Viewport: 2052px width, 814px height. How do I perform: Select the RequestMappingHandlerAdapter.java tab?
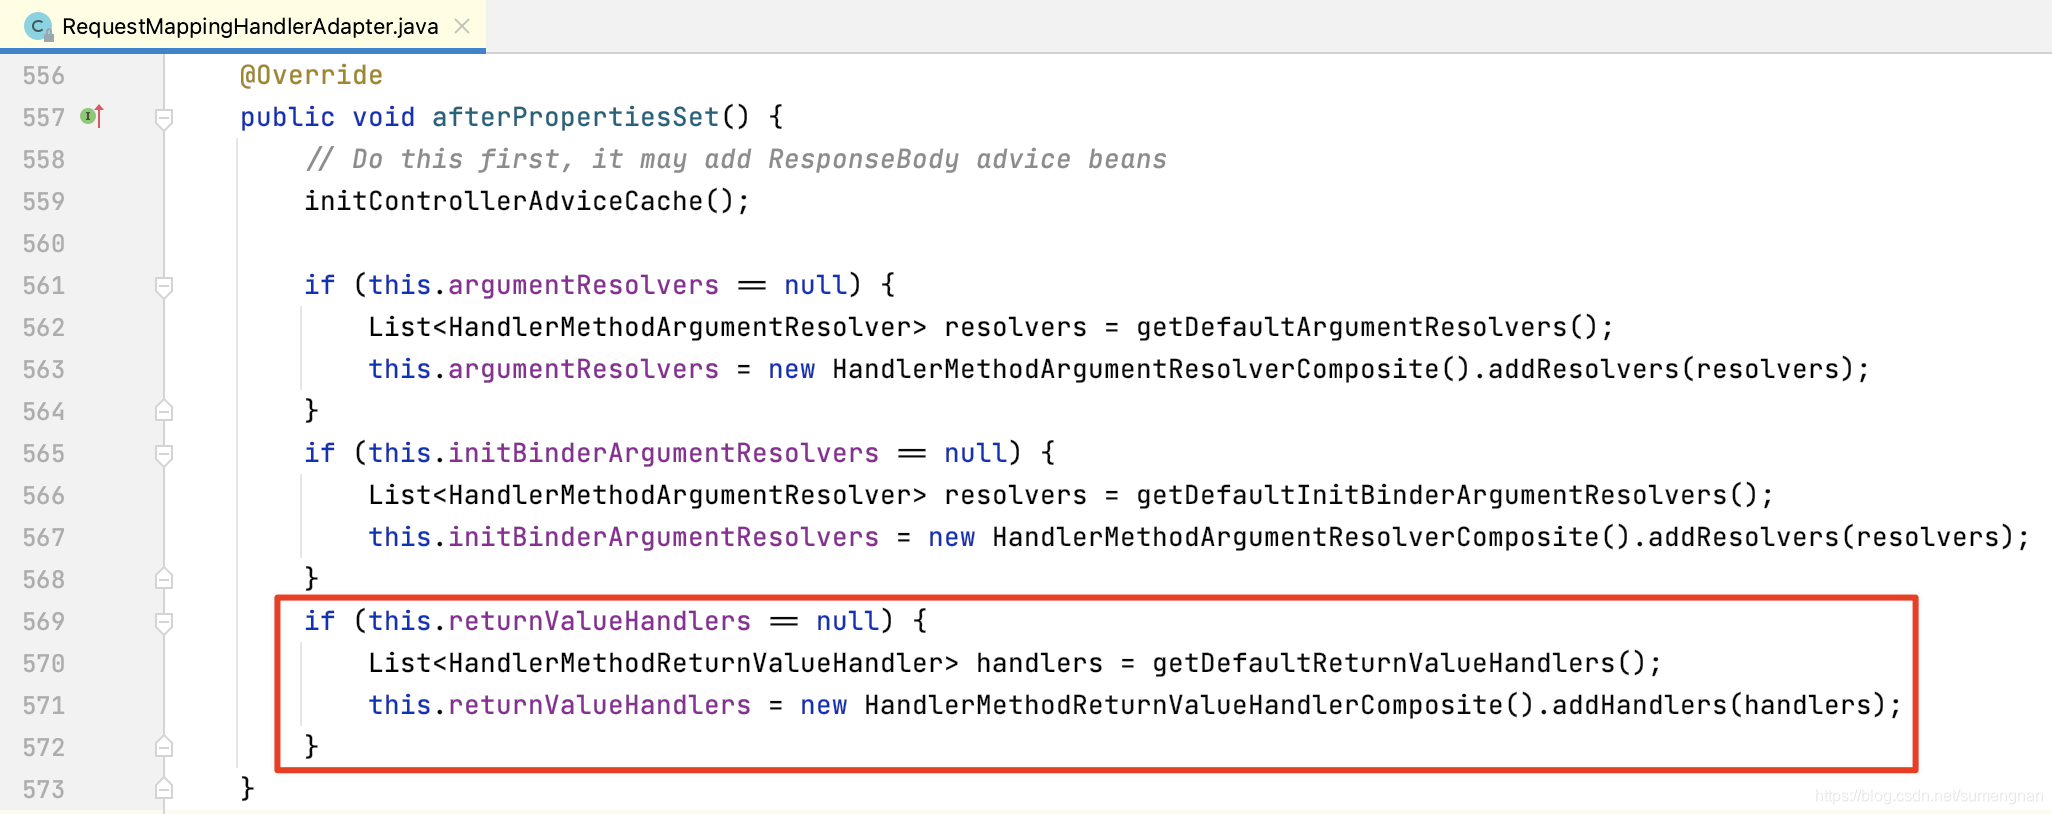[x=243, y=26]
